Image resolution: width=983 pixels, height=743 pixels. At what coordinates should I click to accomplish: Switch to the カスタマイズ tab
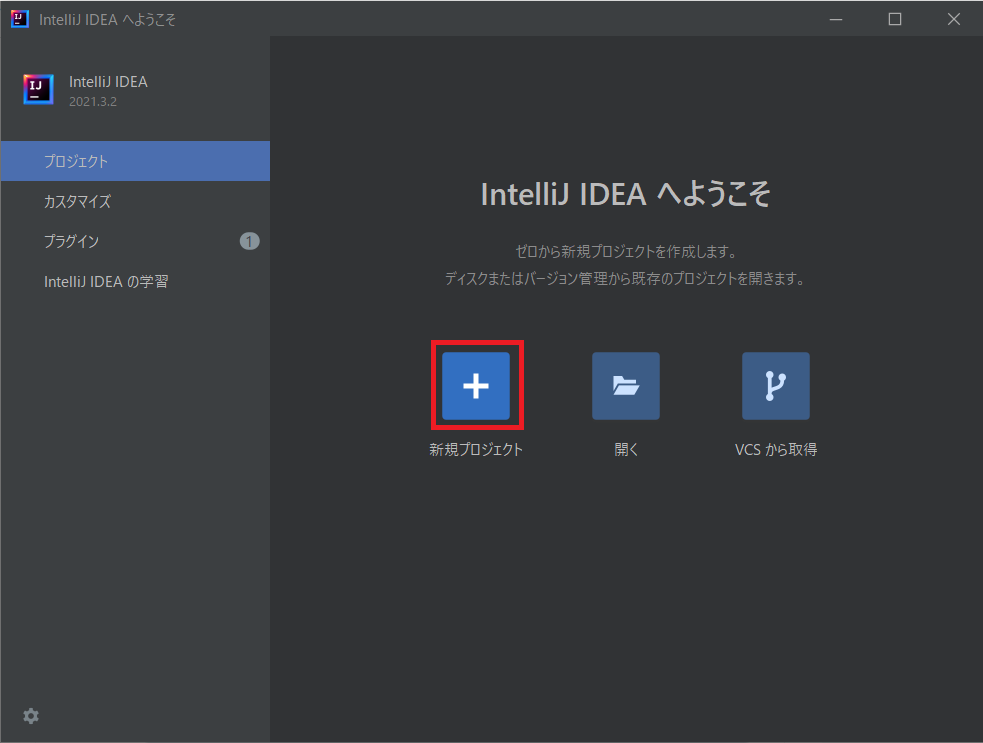tap(135, 201)
